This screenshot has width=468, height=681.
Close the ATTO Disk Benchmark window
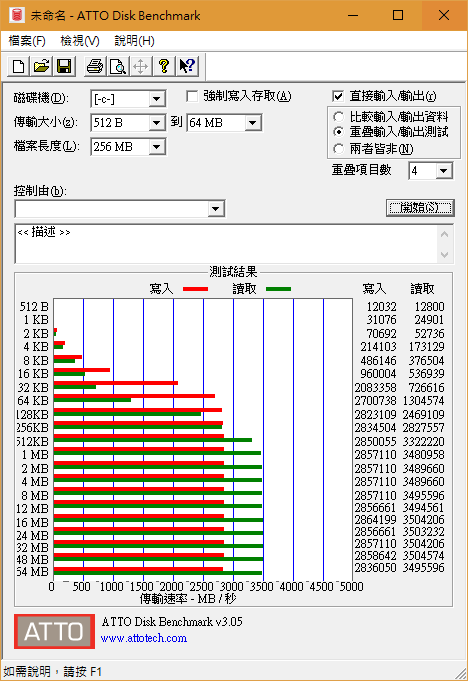tap(444, 15)
